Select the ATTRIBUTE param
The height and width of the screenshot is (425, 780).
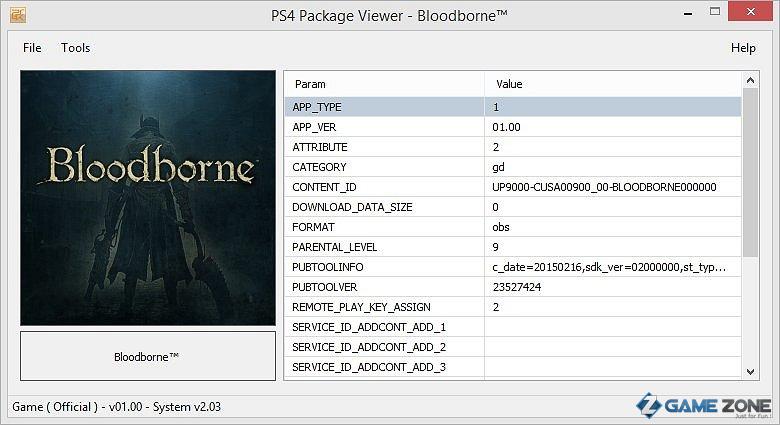[320, 147]
